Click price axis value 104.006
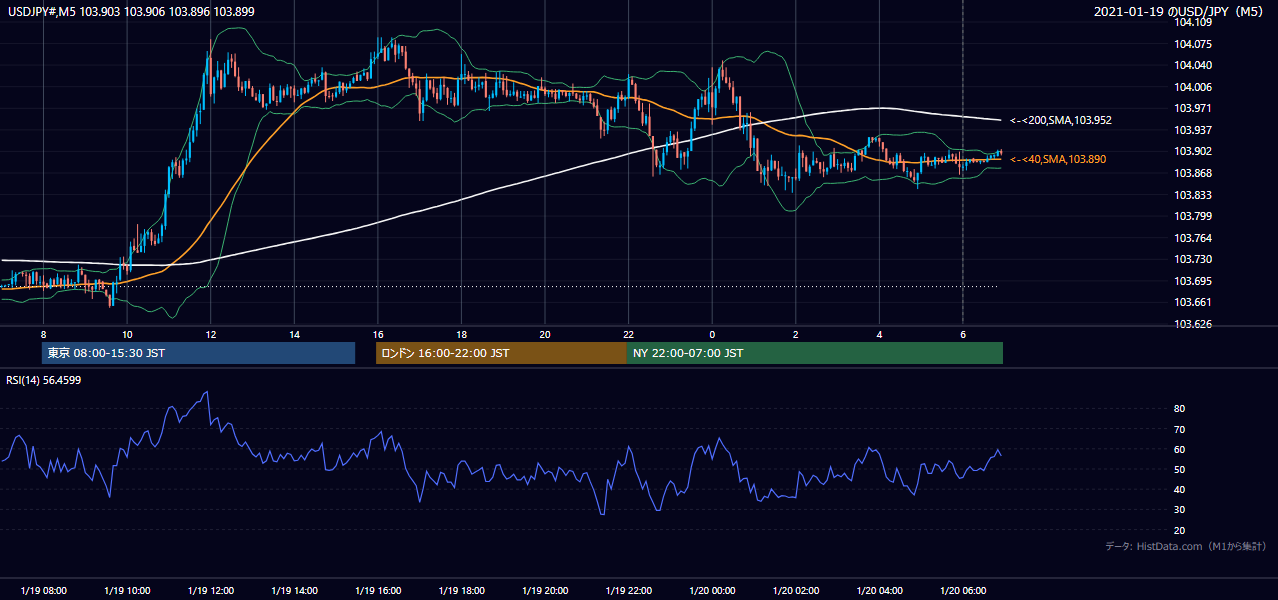Viewport: 1278px width, 600px height. (1195, 87)
